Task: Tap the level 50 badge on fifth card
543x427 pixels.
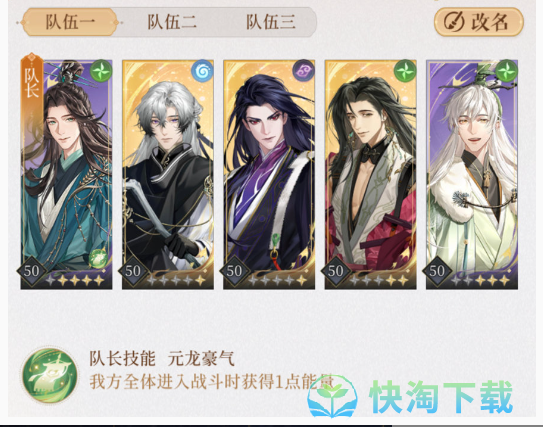Action: click(x=437, y=271)
